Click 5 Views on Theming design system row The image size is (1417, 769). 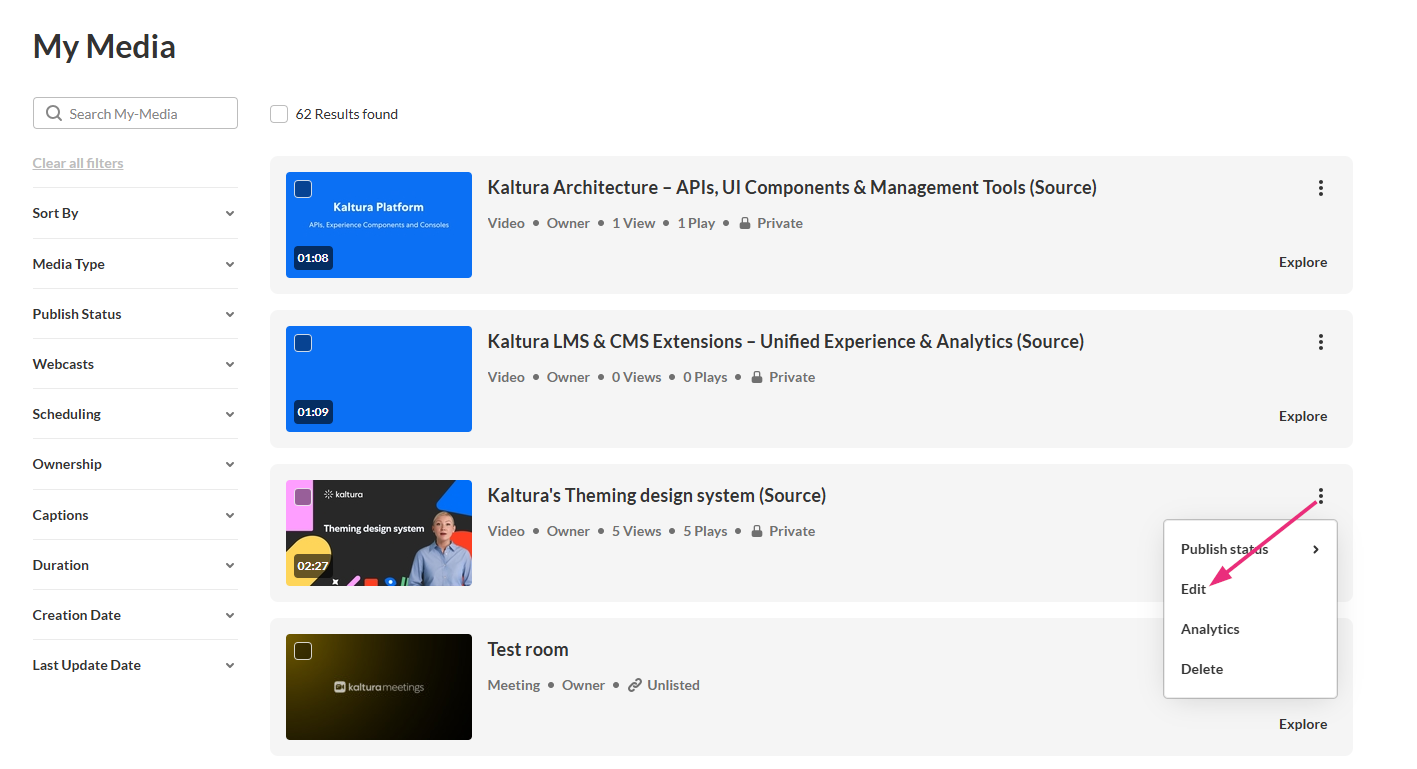(x=637, y=531)
